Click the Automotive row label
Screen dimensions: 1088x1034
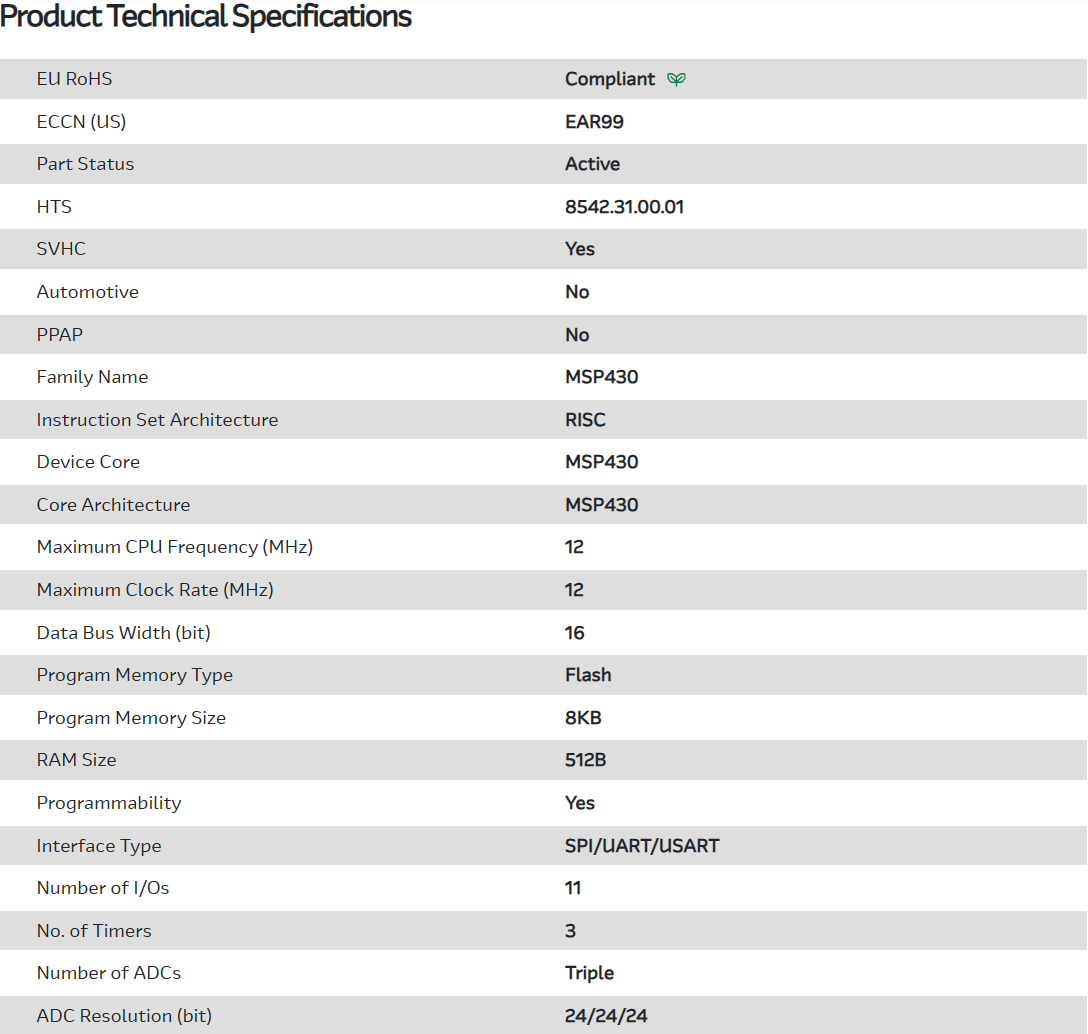click(87, 292)
